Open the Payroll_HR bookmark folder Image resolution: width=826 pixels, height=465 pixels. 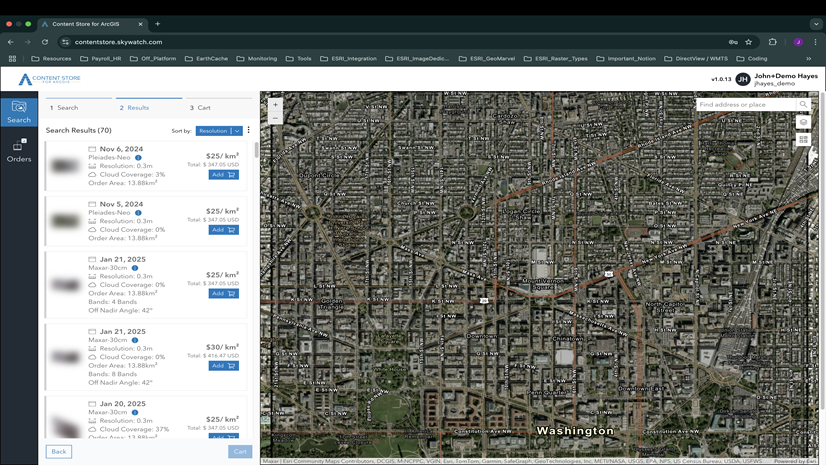pyautogui.click(x=101, y=58)
